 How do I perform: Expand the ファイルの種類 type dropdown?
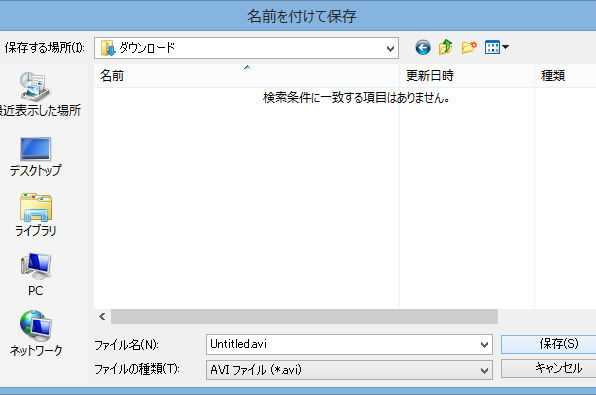pos(484,370)
